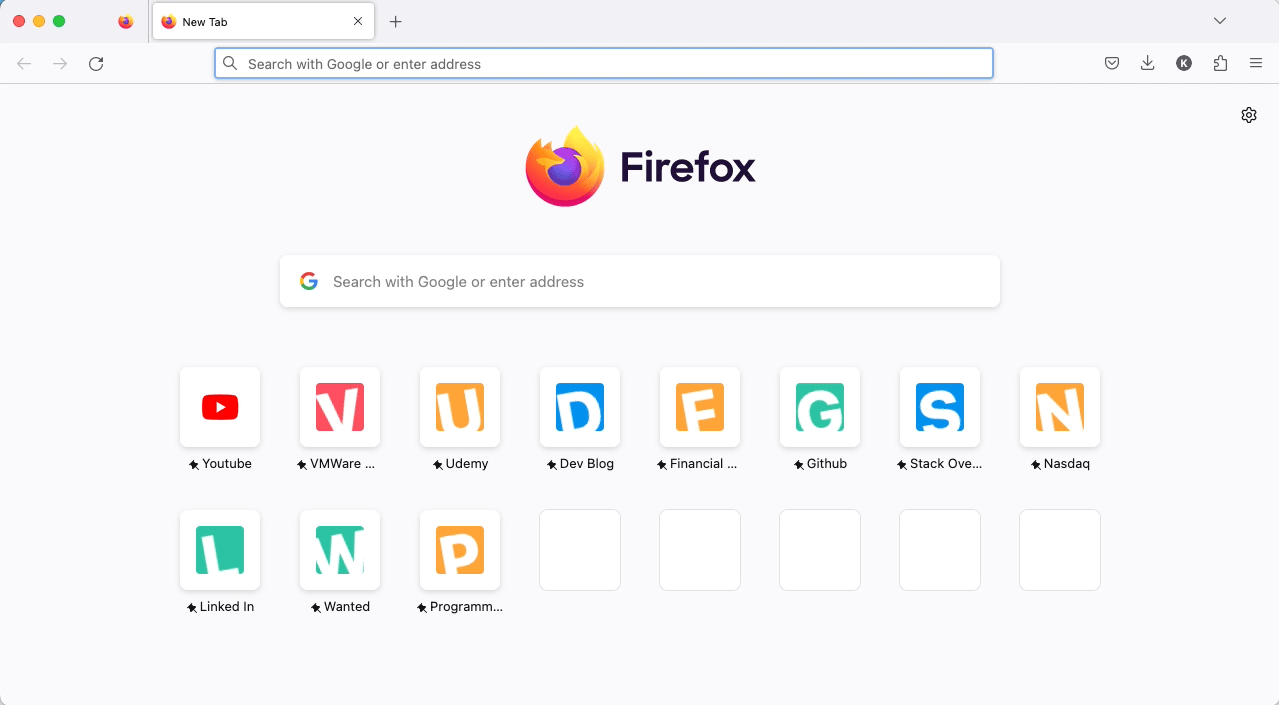Focus the address bar field
The width and height of the screenshot is (1279, 705).
[x=604, y=64]
